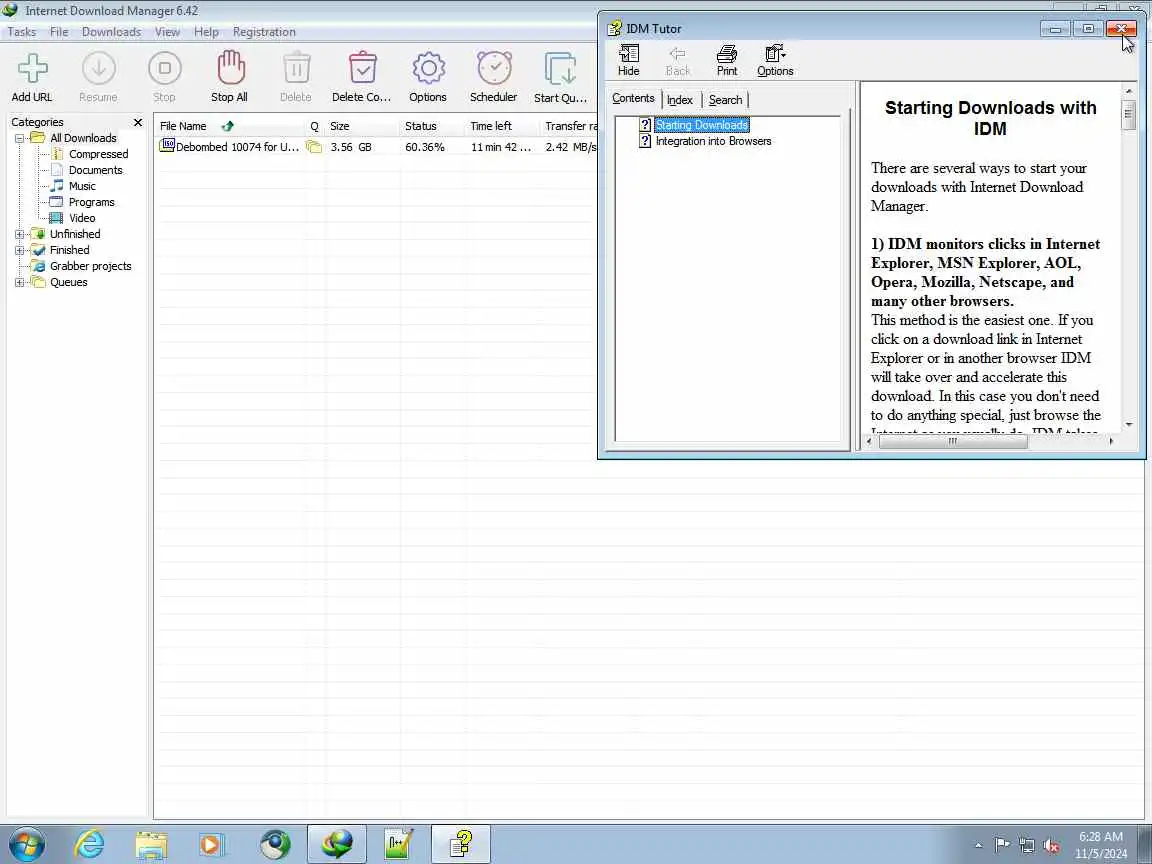Sort the list by Status column
This screenshot has width=1152, height=864.
pyautogui.click(x=433, y=126)
